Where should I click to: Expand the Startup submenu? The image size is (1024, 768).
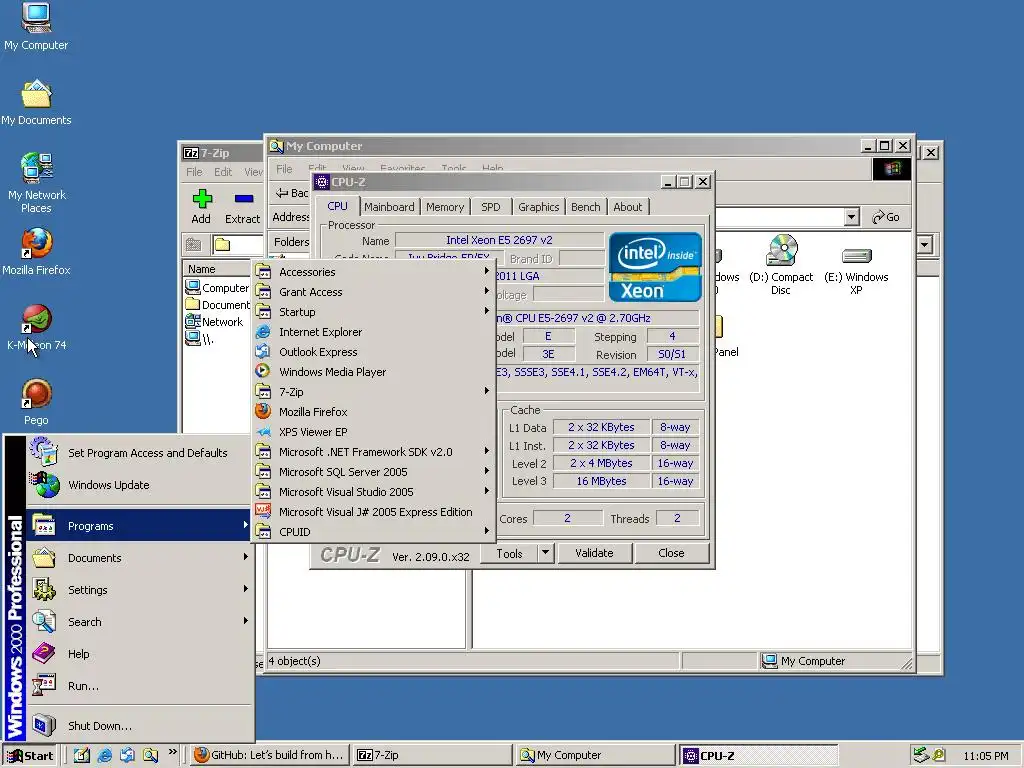click(x=374, y=312)
